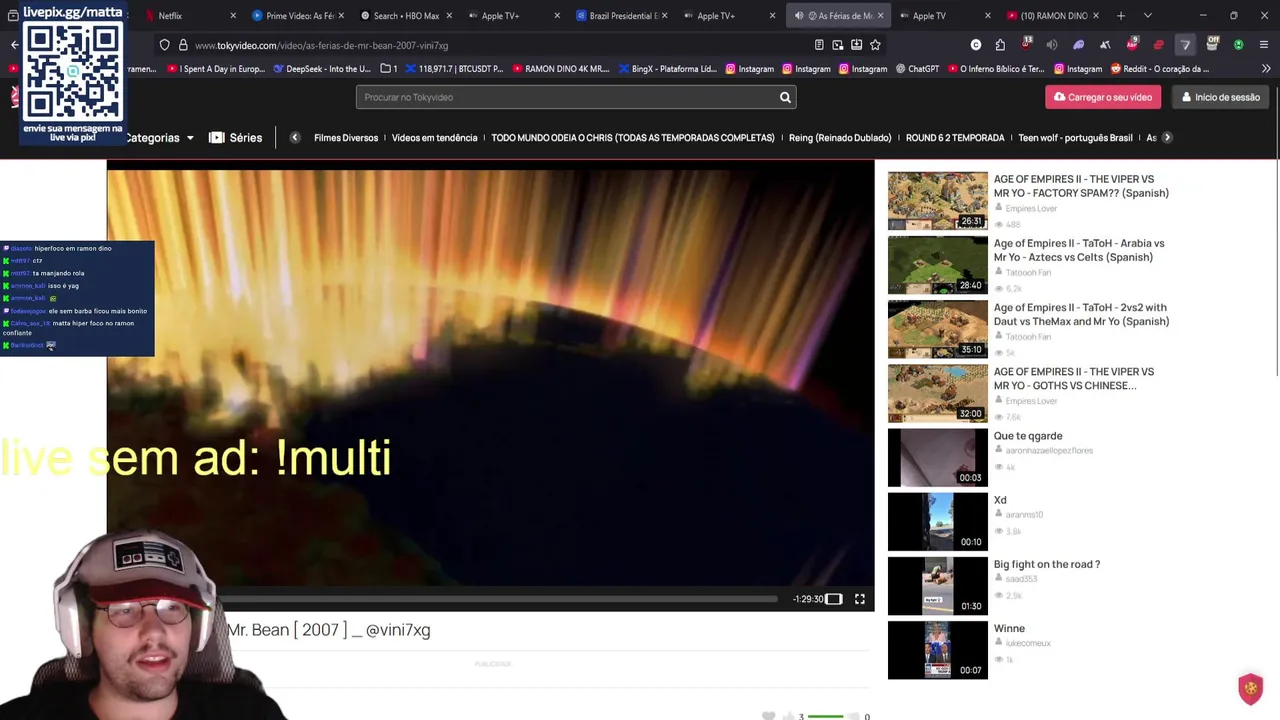Screen dimensions: 1280x720
Task: Open uploader 'Tatoooh Fan' under the Arabia video
Action: point(1028,273)
